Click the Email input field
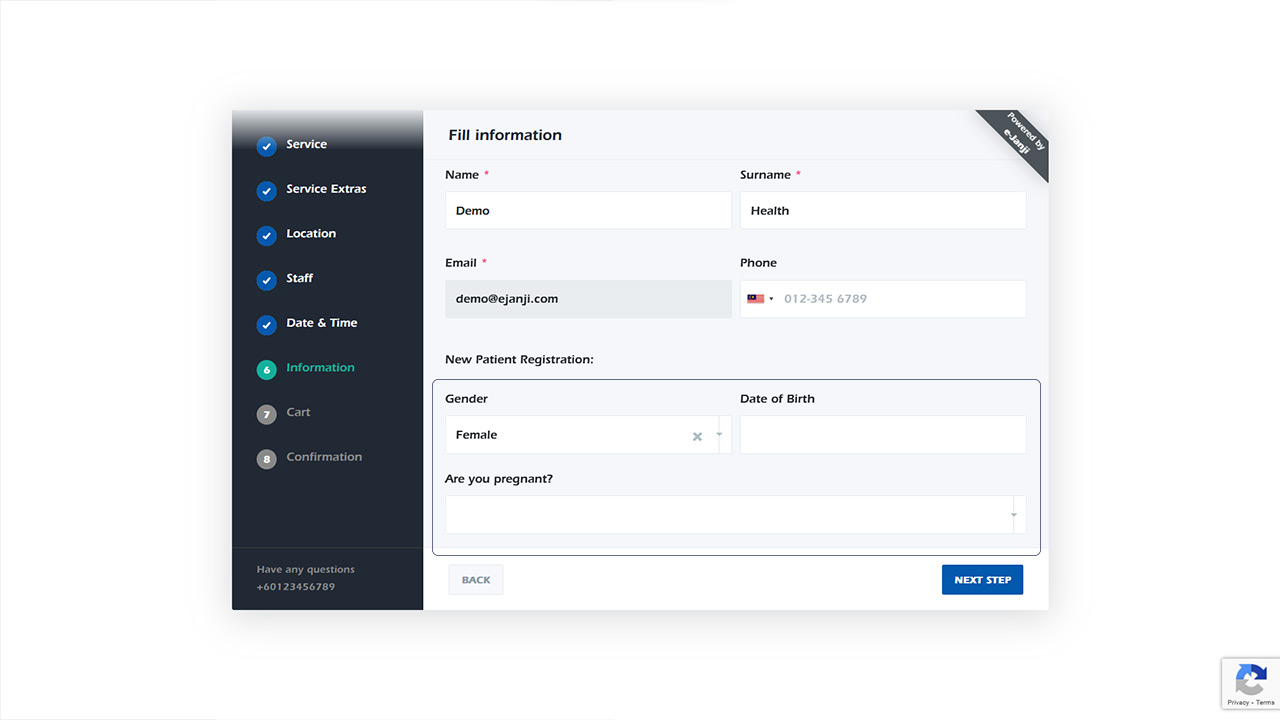The image size is (1280, 720). pos(588,299)
